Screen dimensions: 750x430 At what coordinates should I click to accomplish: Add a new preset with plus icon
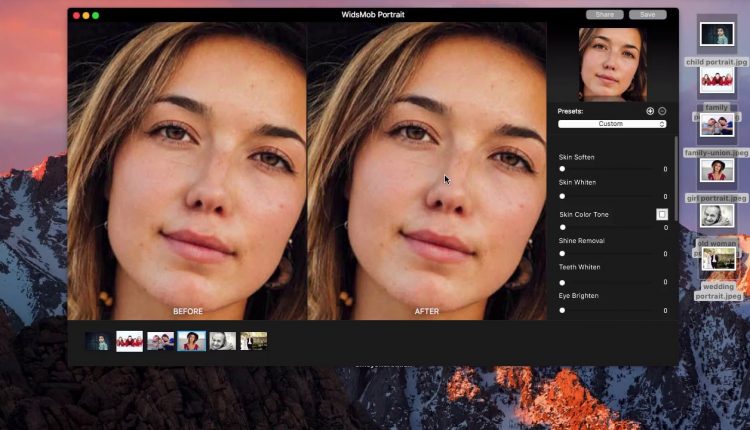(x=650, y=111)
